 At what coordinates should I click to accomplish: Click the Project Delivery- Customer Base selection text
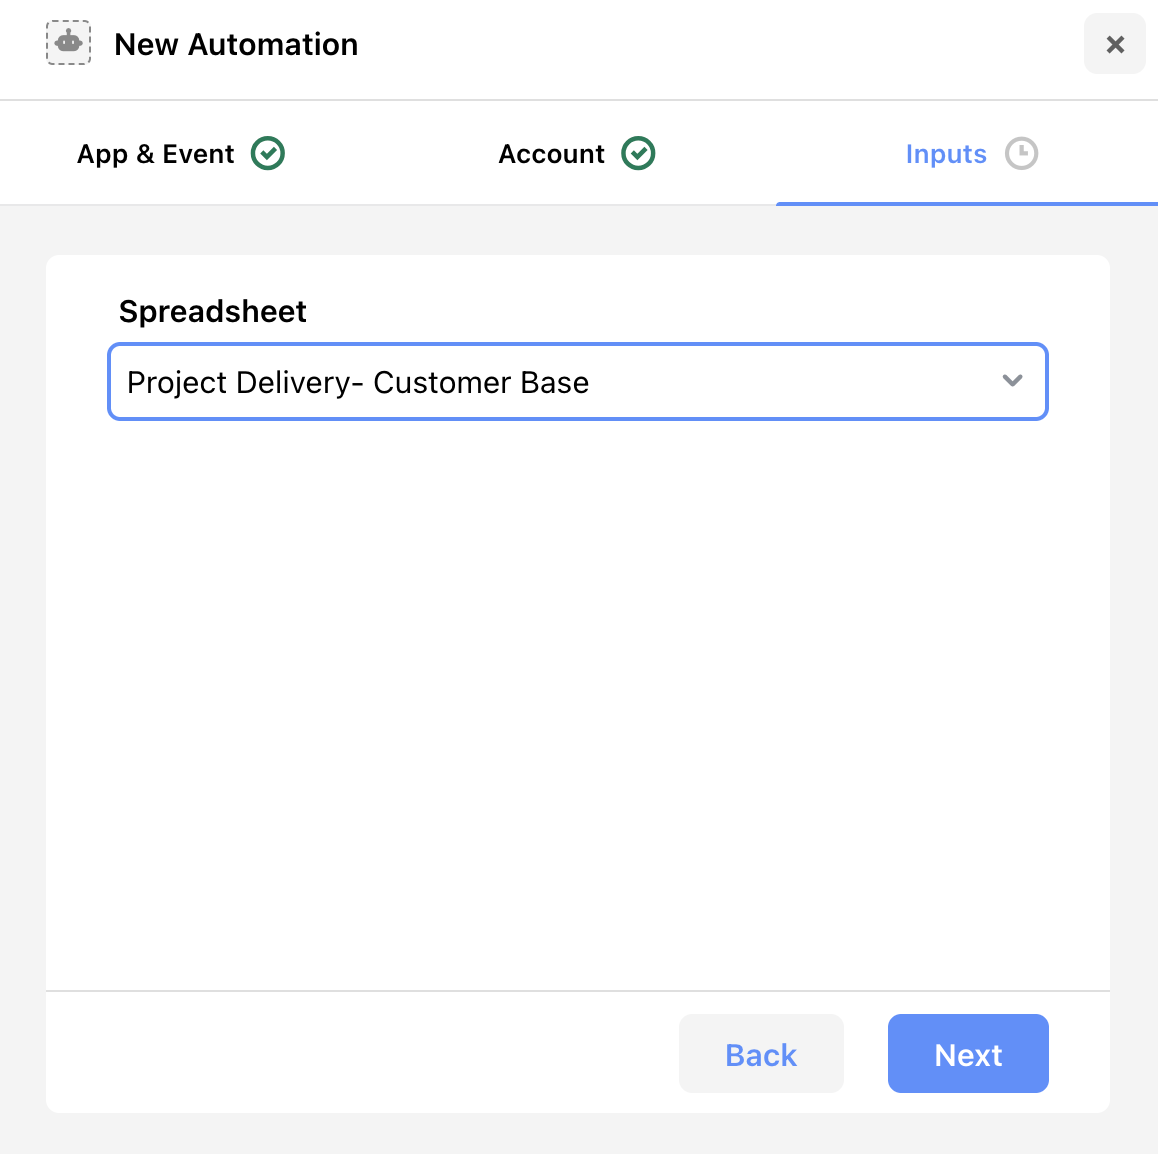pos(358,382)
